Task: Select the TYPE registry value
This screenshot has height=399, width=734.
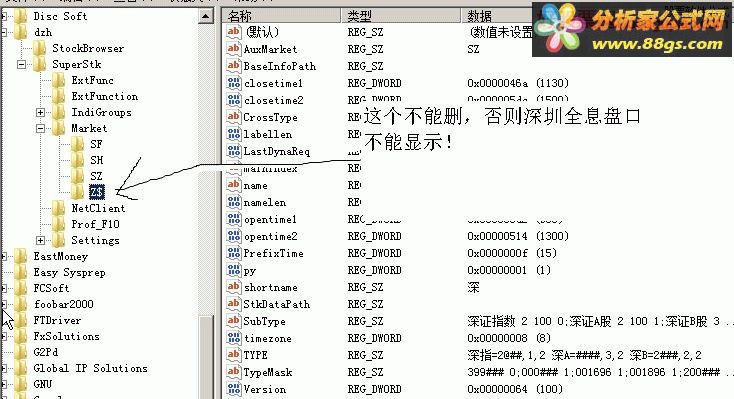Action: coord(256,355)
